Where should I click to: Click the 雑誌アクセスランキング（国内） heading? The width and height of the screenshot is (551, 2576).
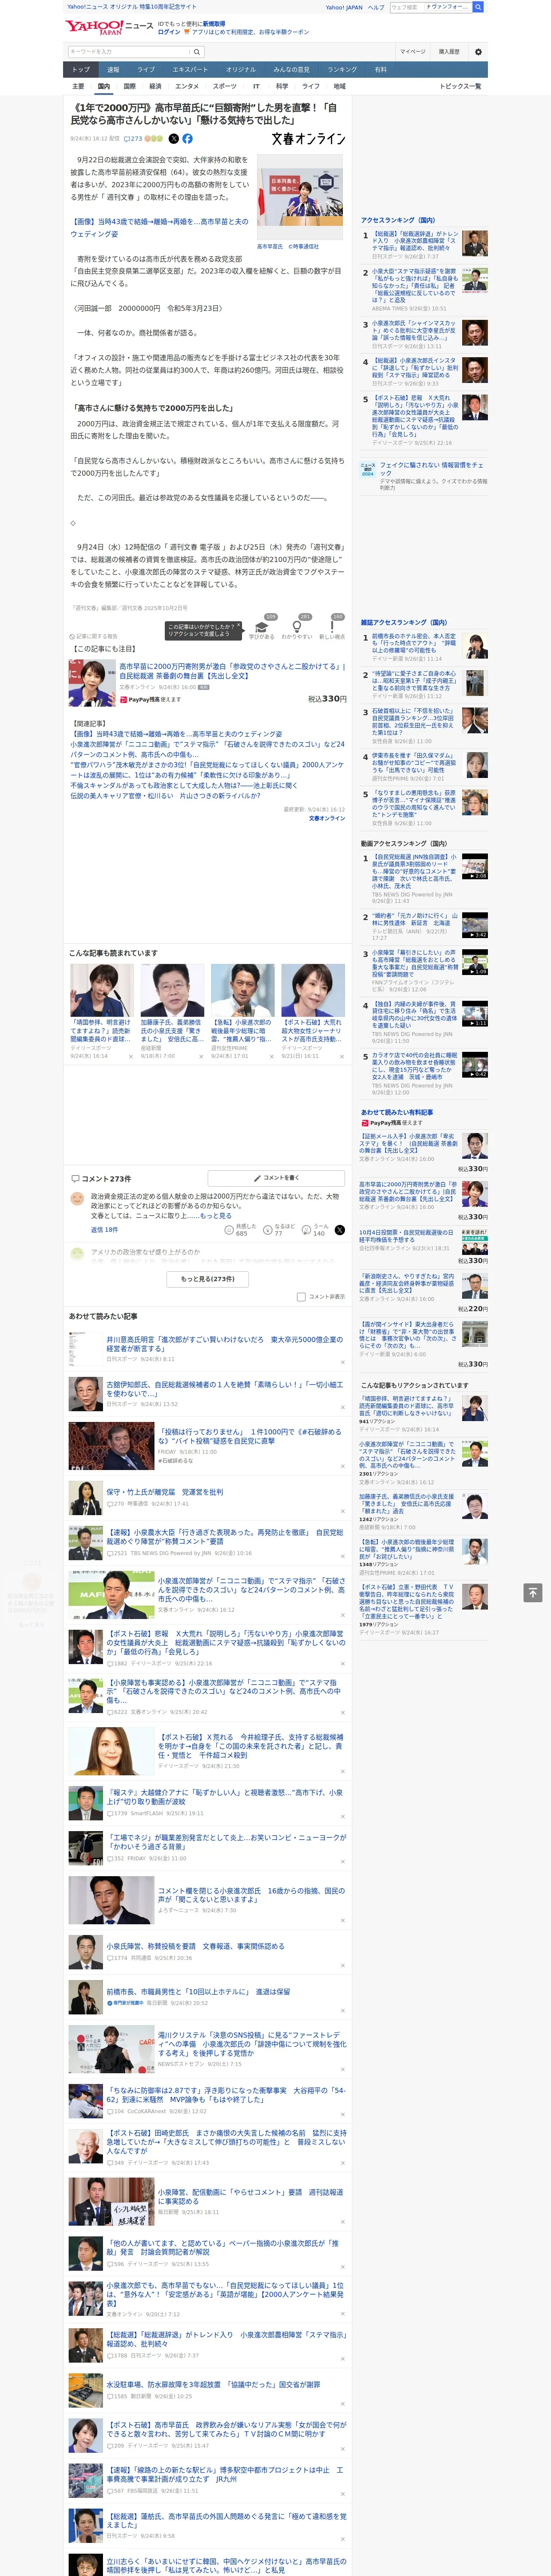point(404,622)
